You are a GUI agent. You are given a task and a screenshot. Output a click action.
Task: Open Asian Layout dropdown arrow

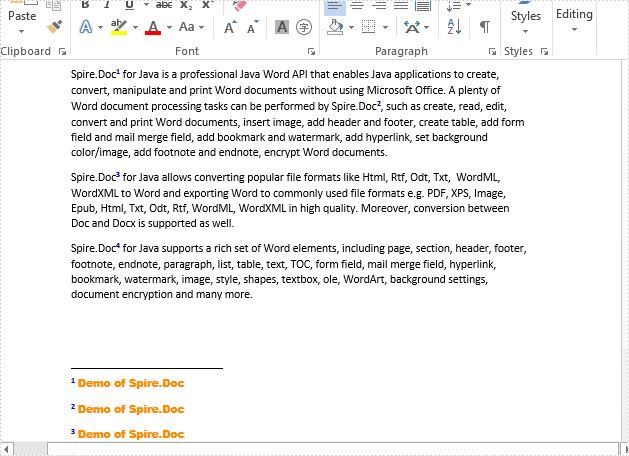point(427,27)
